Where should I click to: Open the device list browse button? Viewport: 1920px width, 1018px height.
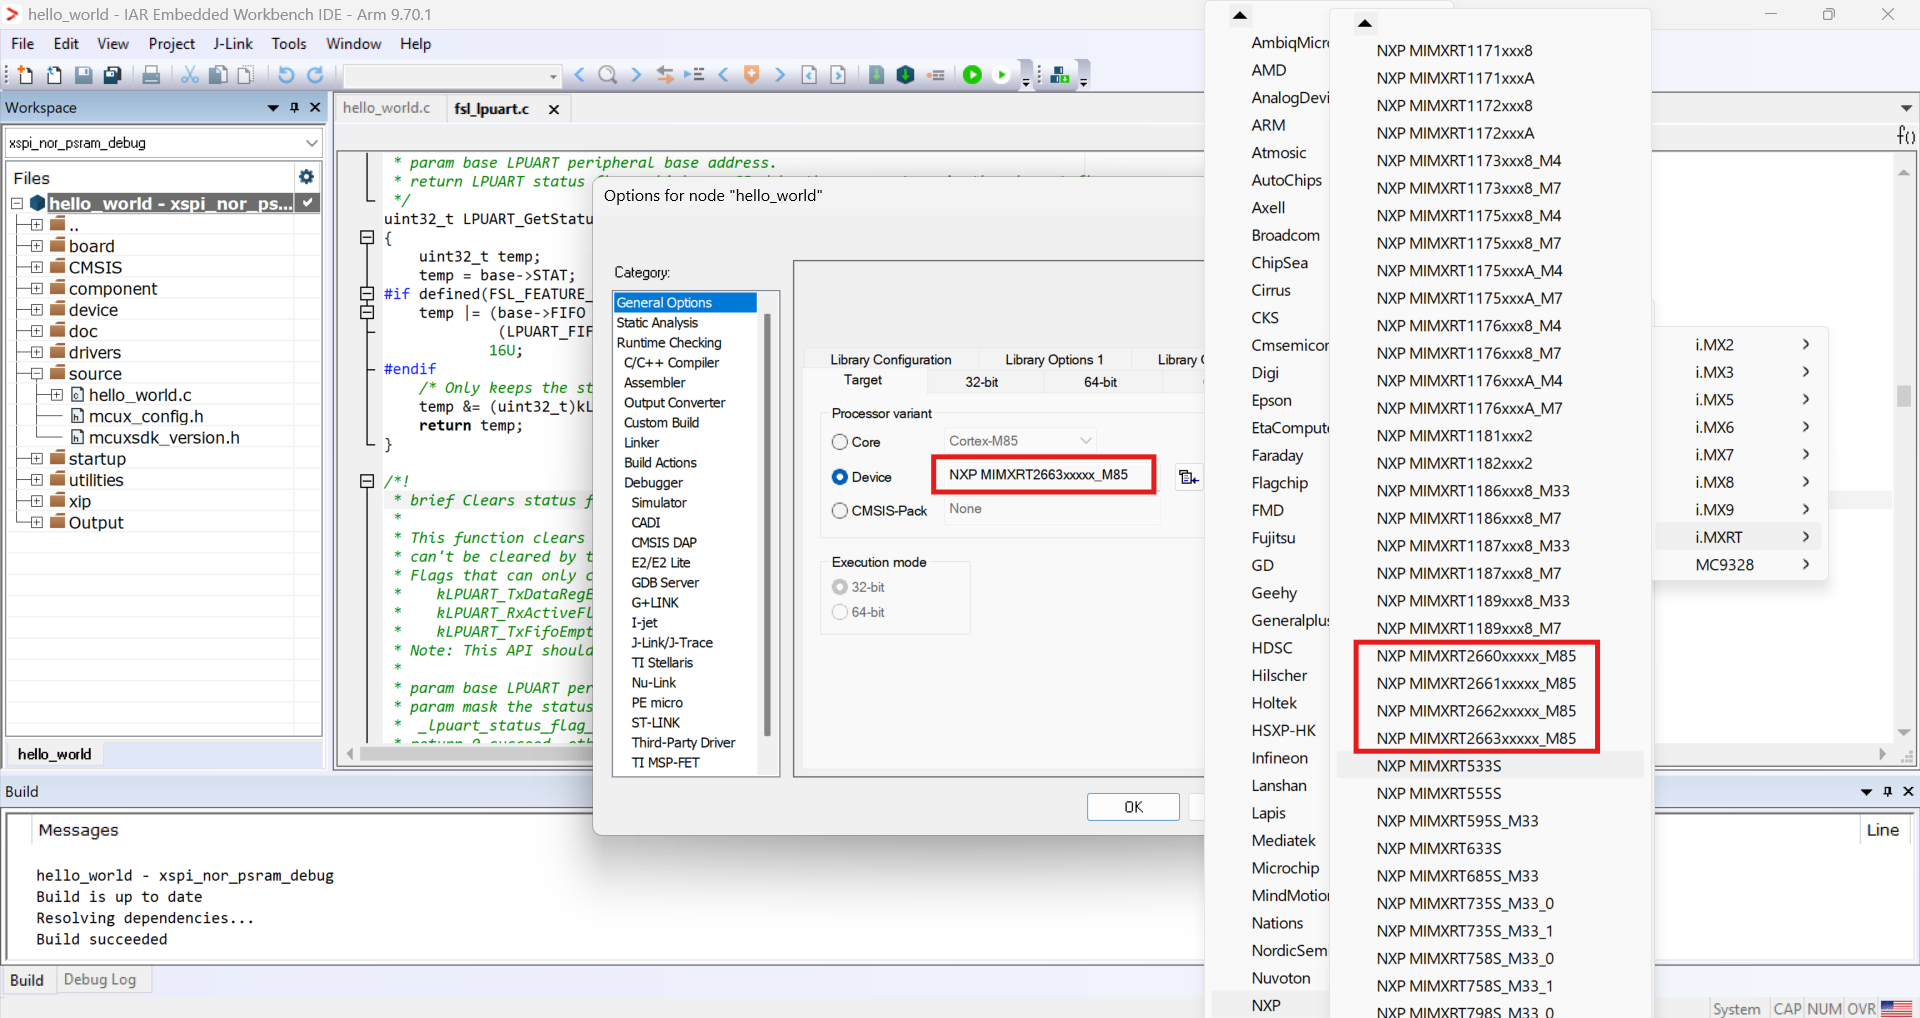tap(1188, 478)
